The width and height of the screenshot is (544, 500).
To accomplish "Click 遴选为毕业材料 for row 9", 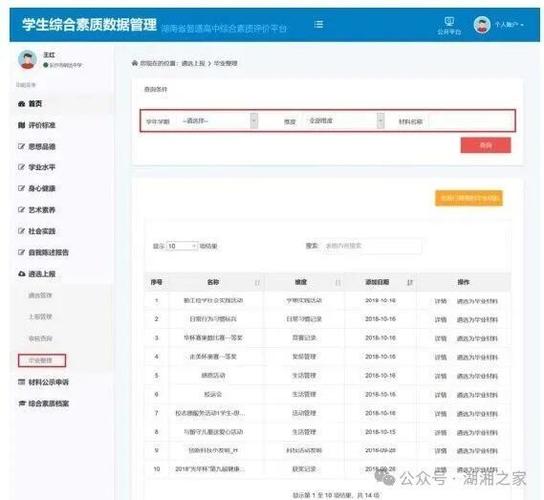I will point(477,451).
